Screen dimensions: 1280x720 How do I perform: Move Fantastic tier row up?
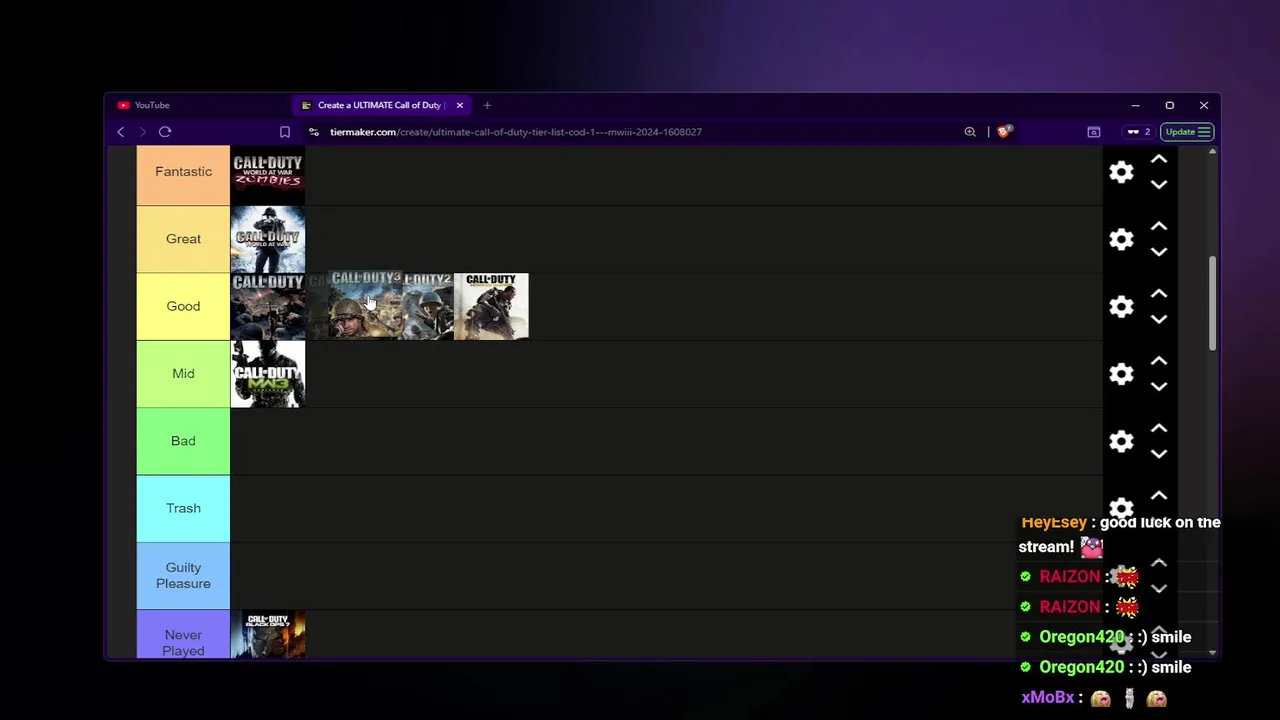[1159, 159]
